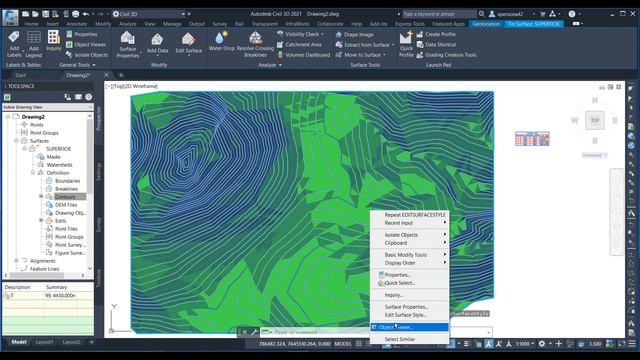Viewport: 640px width, 360px height.
Task: Toggle the status bar Customization menu icon
Action: pyautogui.click(x=632, y=344)
